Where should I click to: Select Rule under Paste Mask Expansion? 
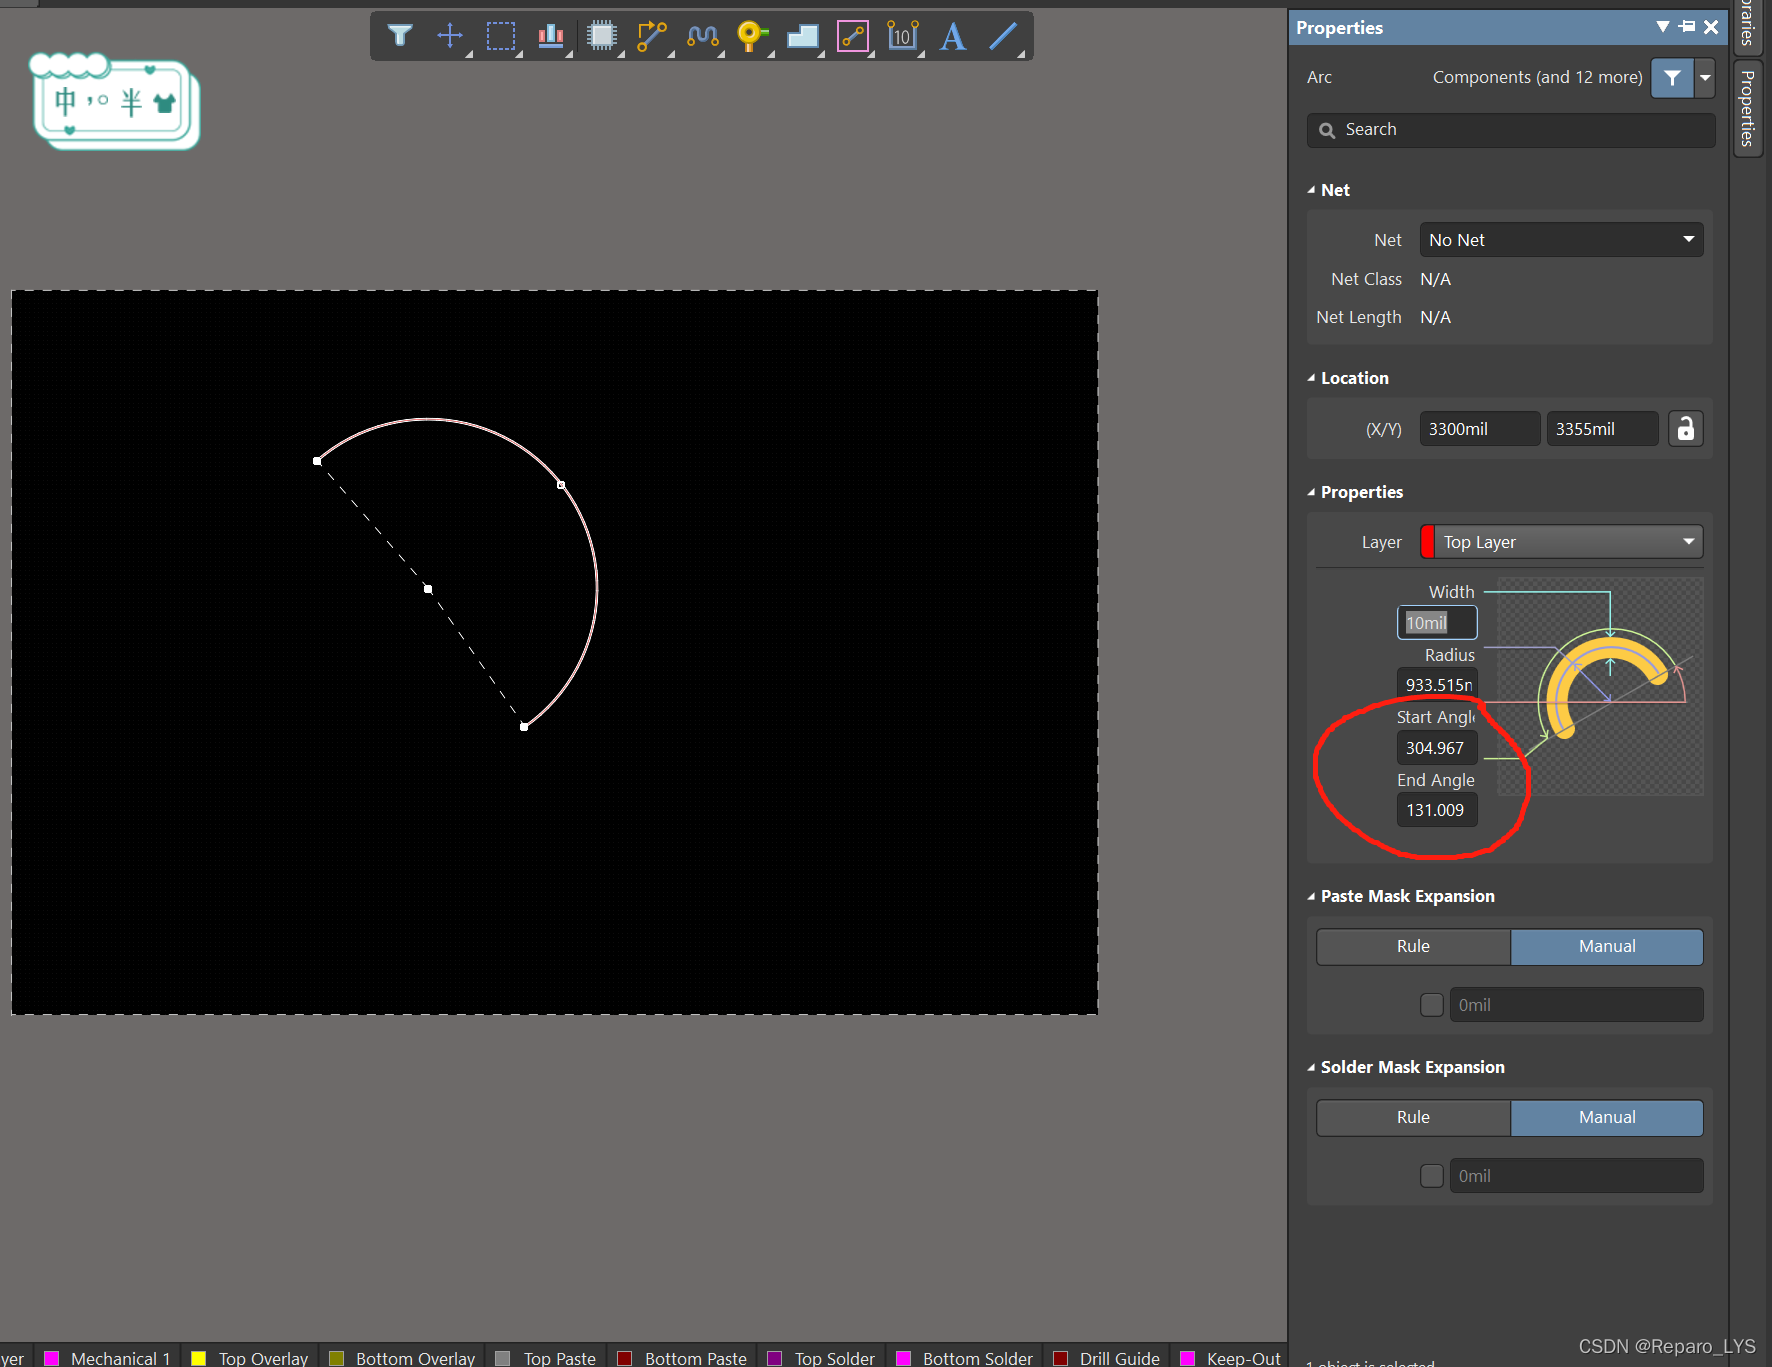(1413, 946)
